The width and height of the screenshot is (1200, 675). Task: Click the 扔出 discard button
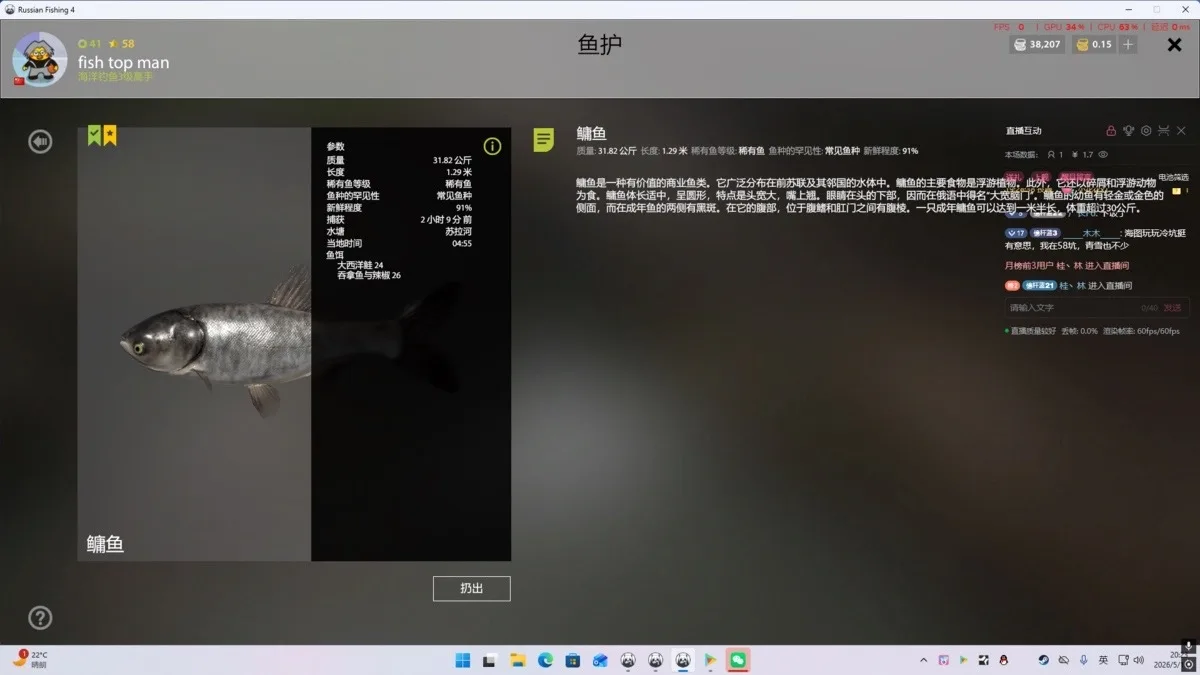(472, 588)
